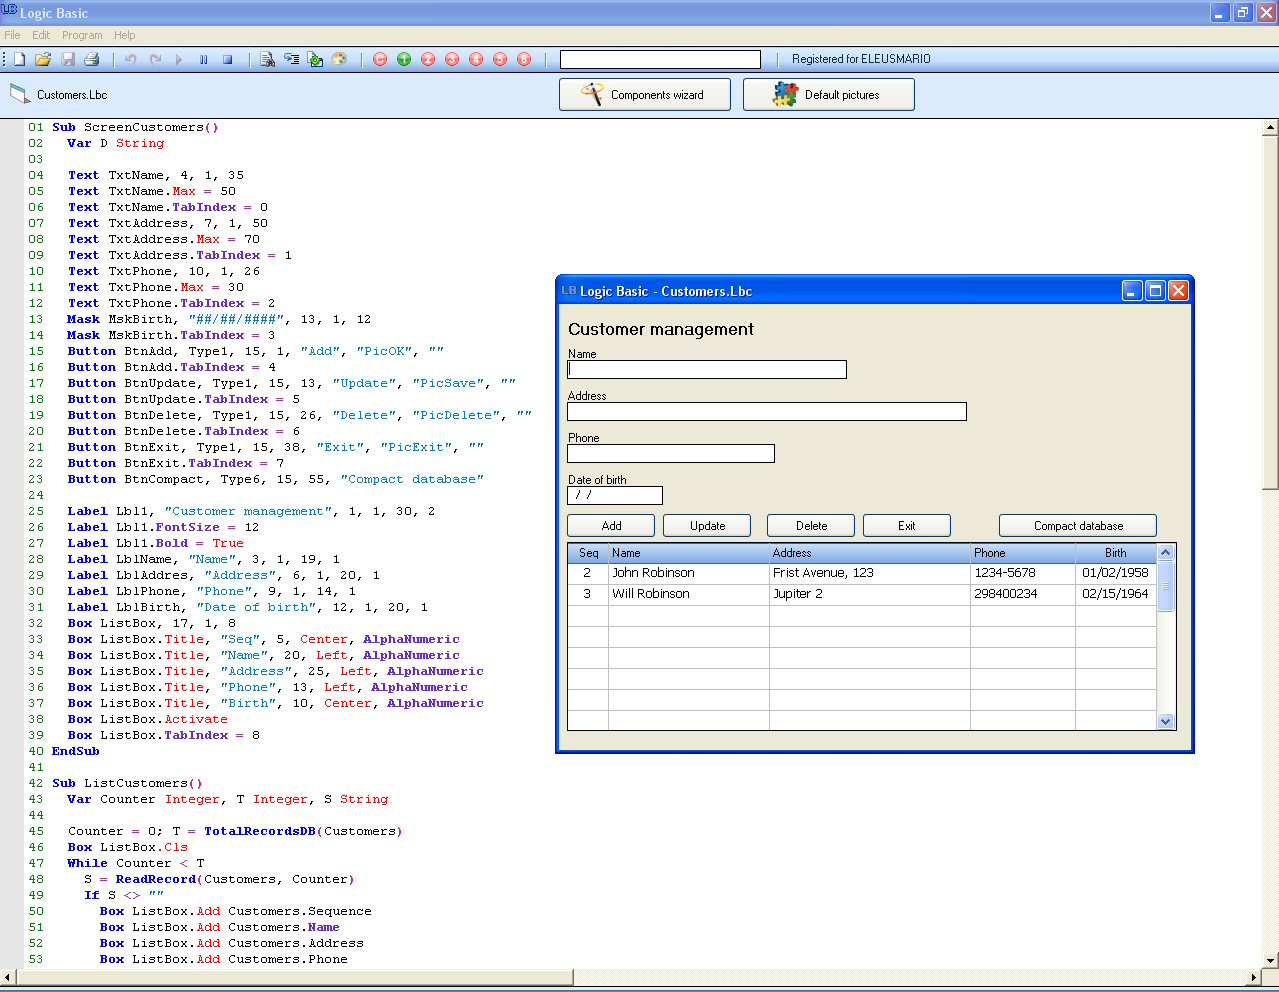Open the Program menu
This screenshot has height=992, width=1279.
point(82,35)
